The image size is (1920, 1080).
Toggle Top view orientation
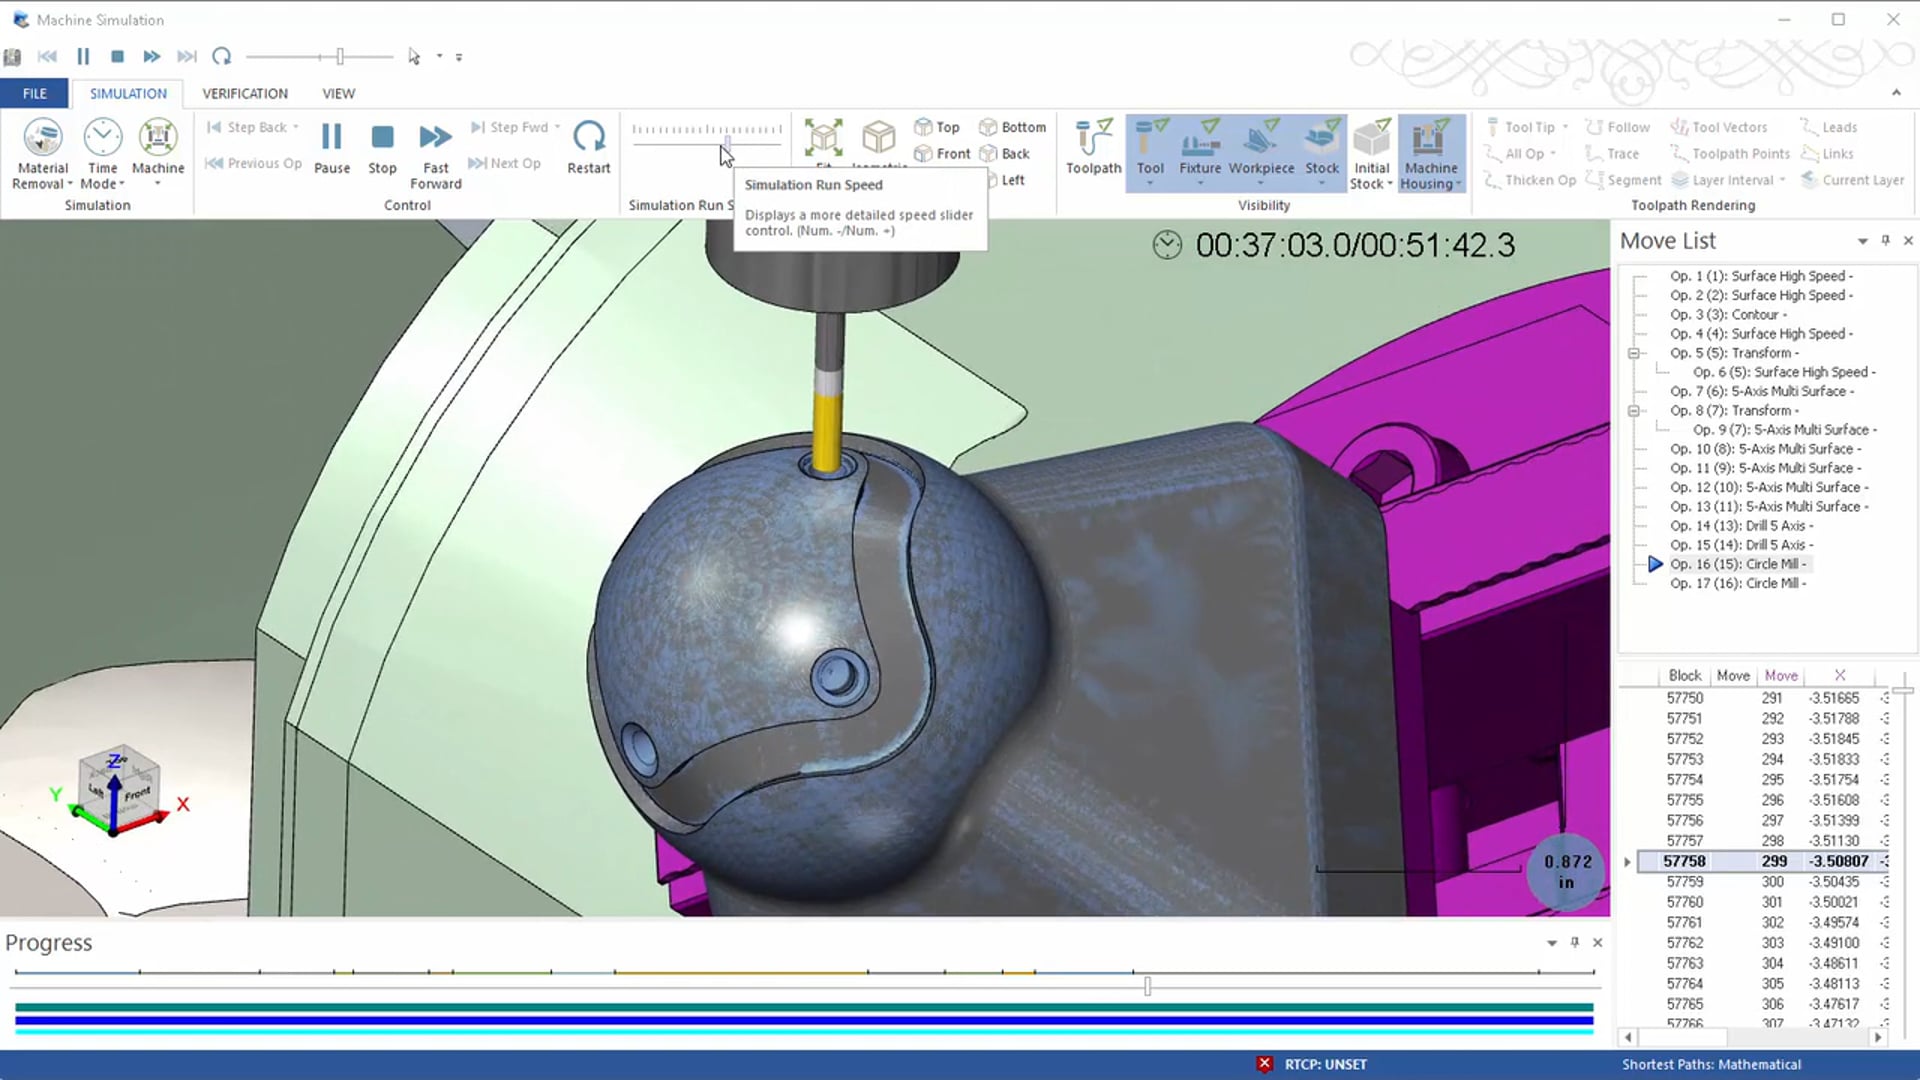pos(938,127)
